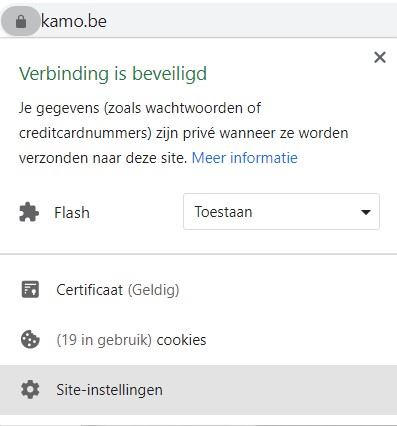Click the Flash puzzle piece icon

29,212
